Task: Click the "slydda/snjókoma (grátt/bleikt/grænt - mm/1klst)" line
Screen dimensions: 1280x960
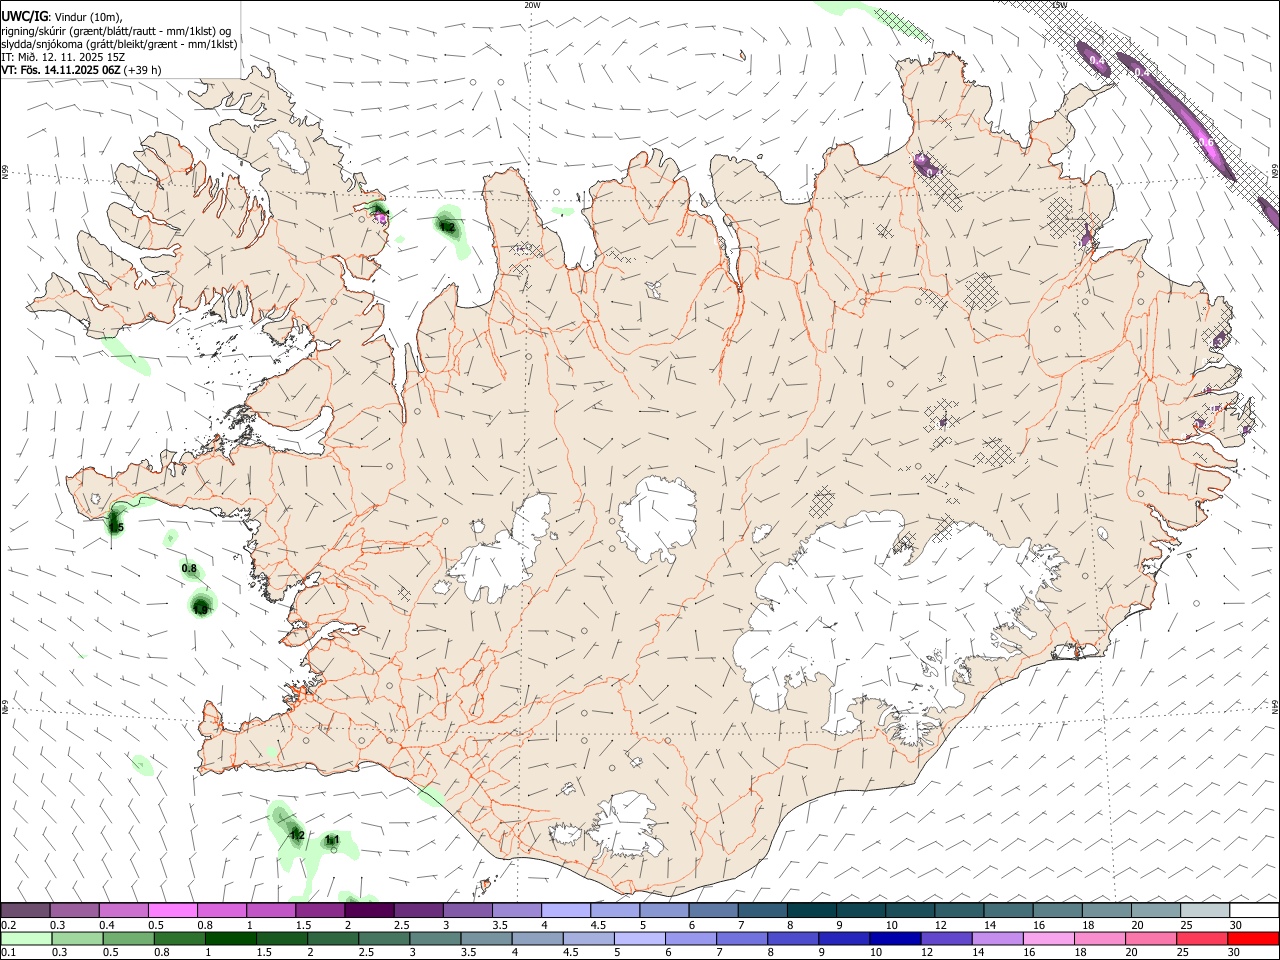Action: 120,44
